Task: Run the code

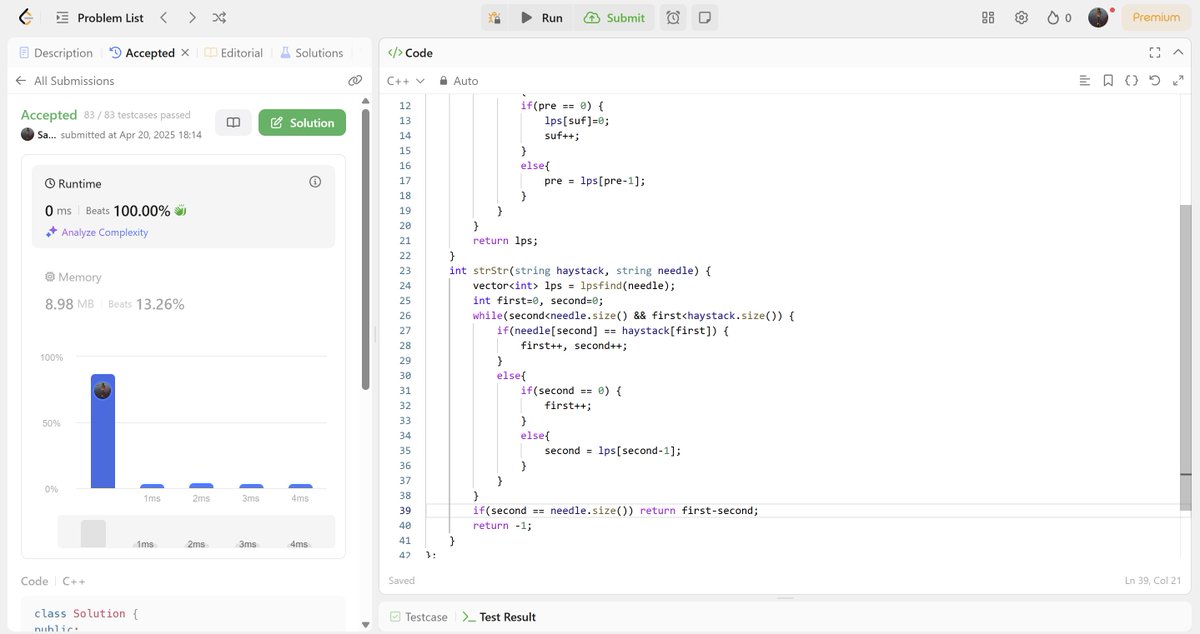Action: click(541, 17)
